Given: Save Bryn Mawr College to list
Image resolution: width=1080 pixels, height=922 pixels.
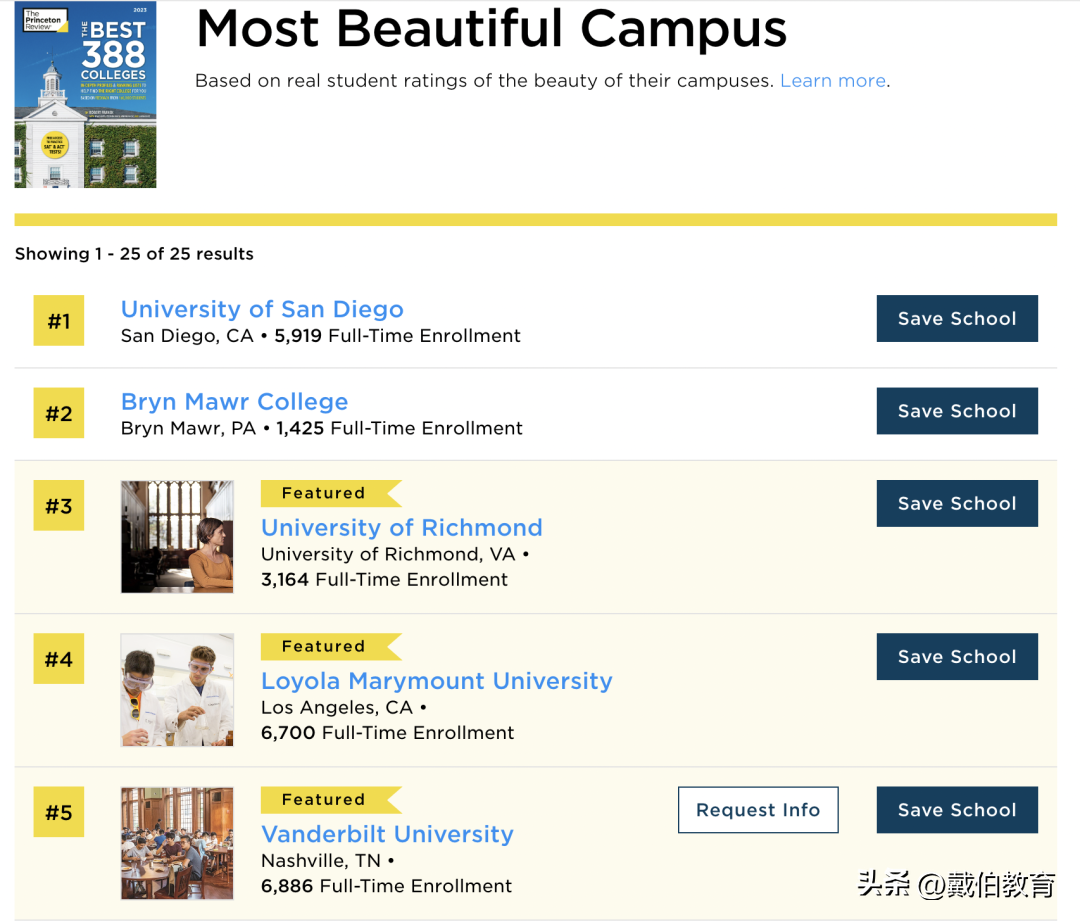Looking at the screenshot, I should click(x=957, y=411).
